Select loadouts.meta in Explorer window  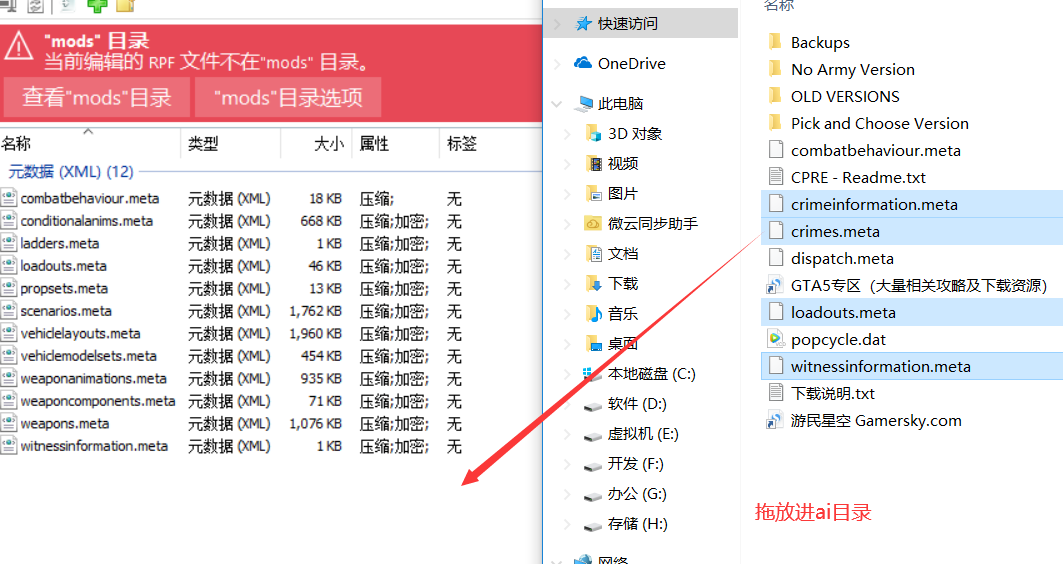point(912,313)
